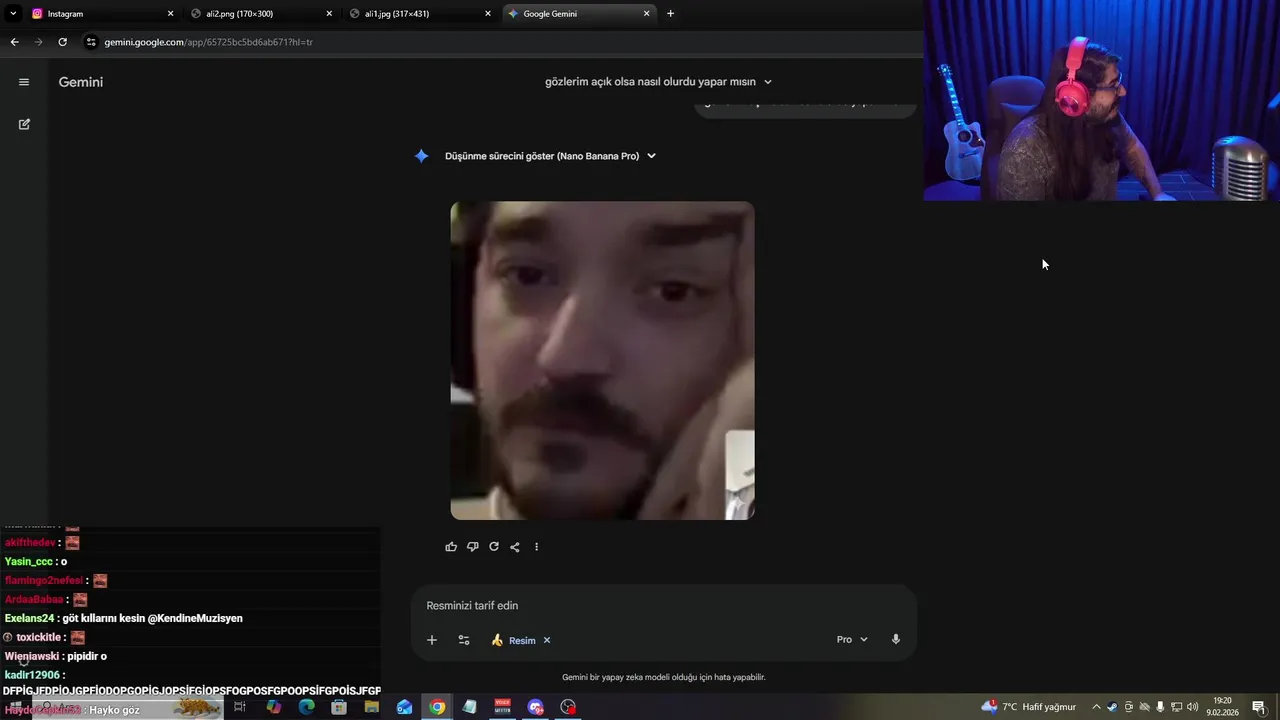View site information icon in address bar
The height and width of the screenshot is (720, 1280).
(x=91, y=42)
